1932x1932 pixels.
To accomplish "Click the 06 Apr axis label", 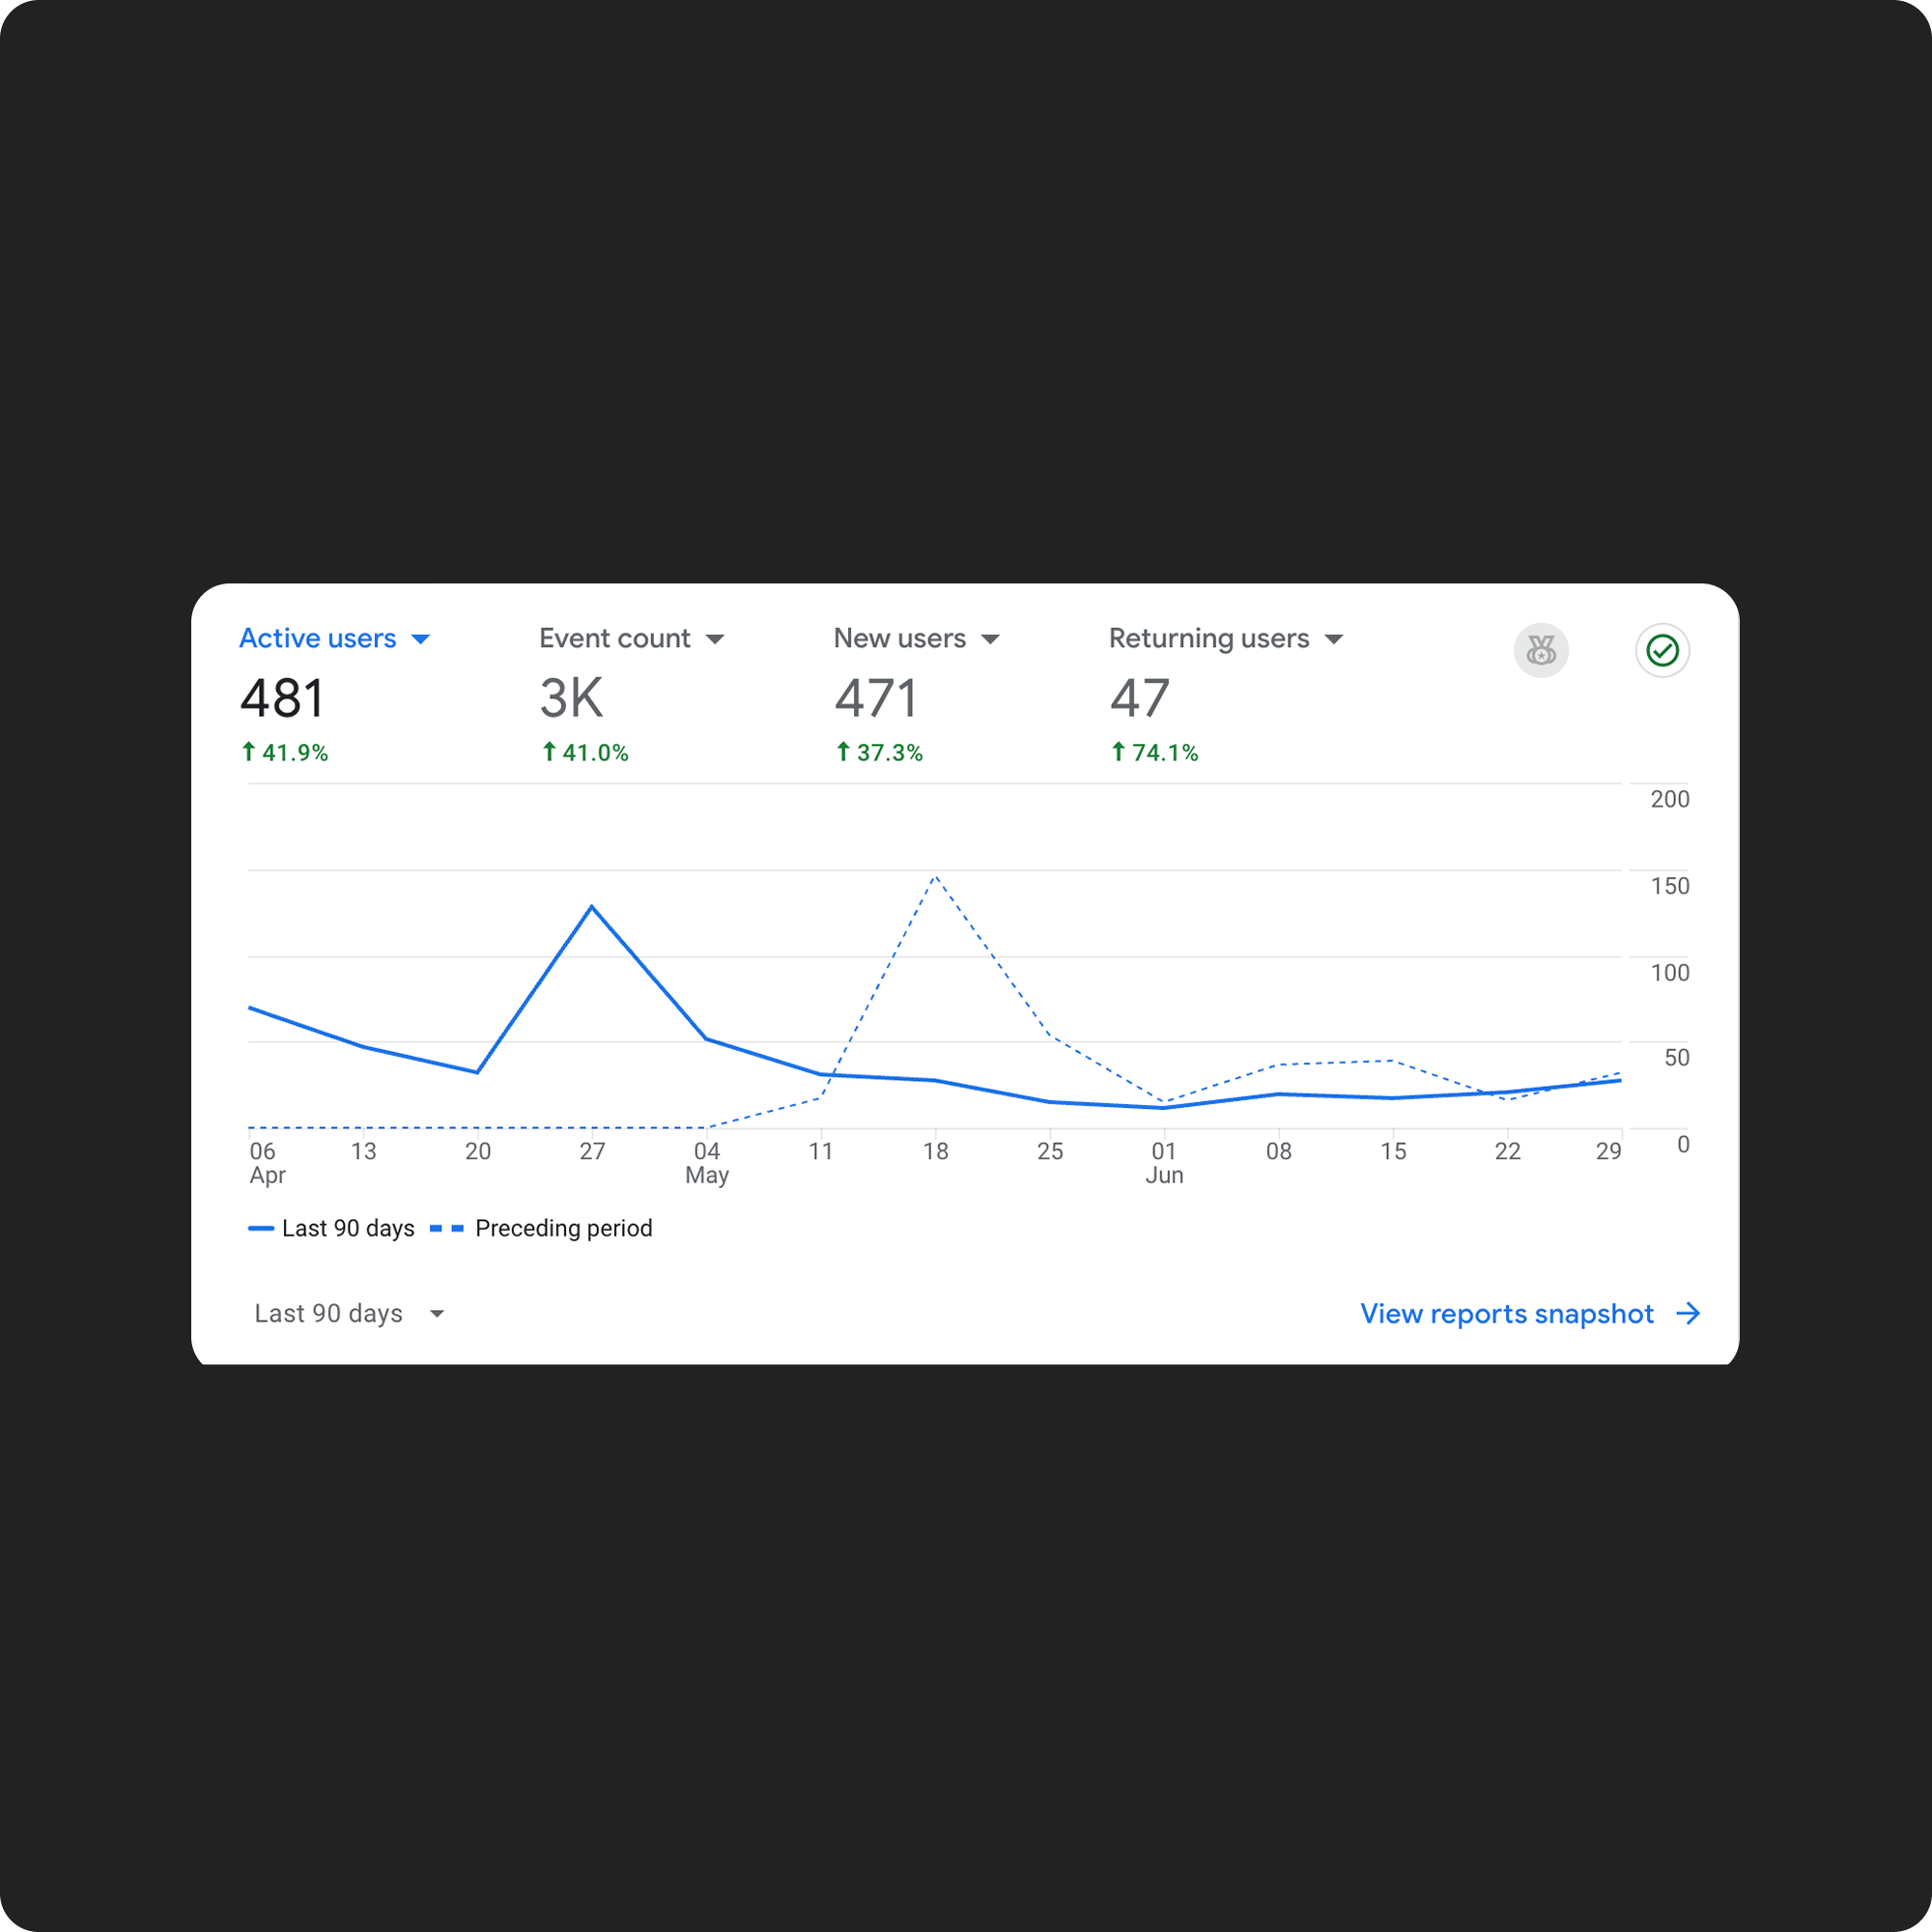I will [267, 1162].
